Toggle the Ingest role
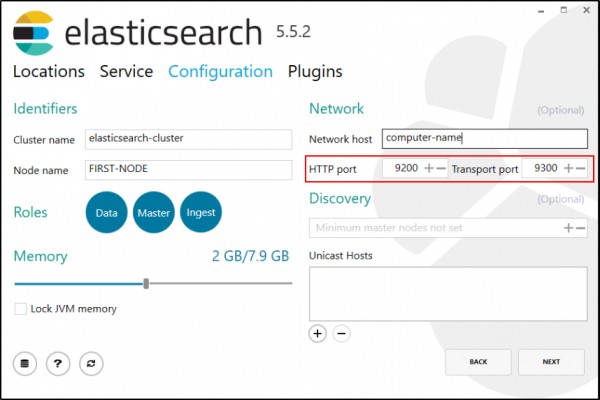Screen dimensions: 600x400 [201, 212]
